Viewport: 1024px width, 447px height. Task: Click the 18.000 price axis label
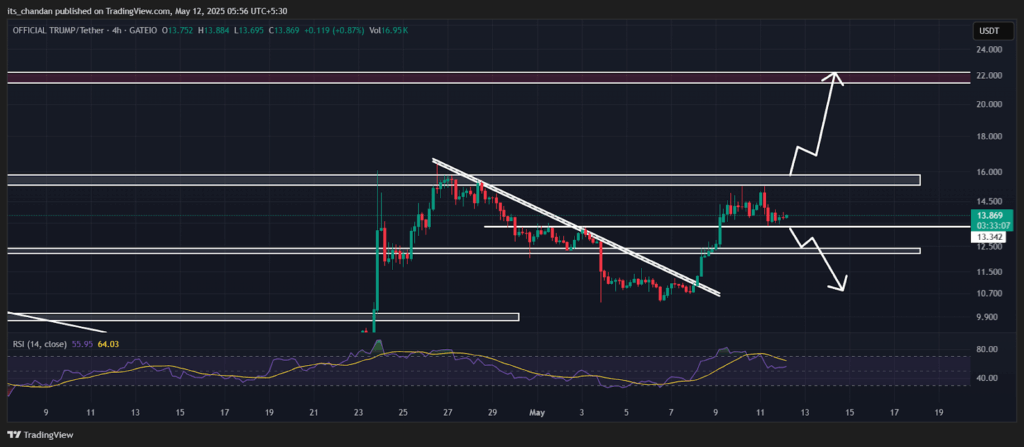[x=989, y=137]
